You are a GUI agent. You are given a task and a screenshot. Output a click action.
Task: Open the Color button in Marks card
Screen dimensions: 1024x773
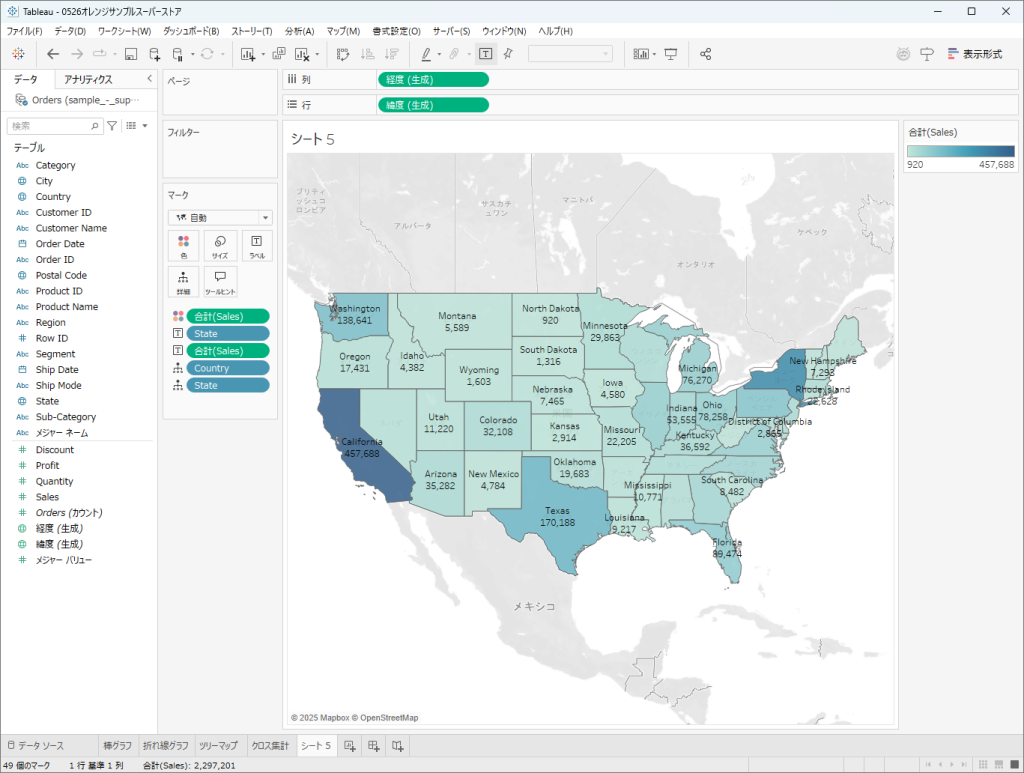[x=184, y=246]
